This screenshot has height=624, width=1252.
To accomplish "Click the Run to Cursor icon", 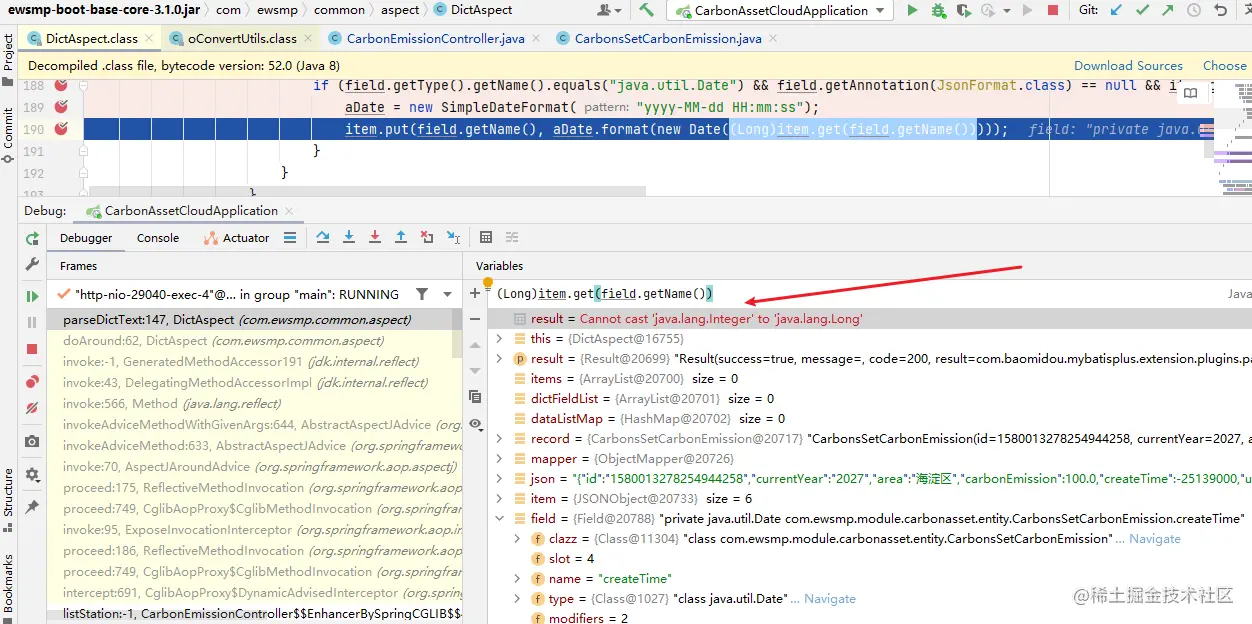I will [x=453, y=237].
